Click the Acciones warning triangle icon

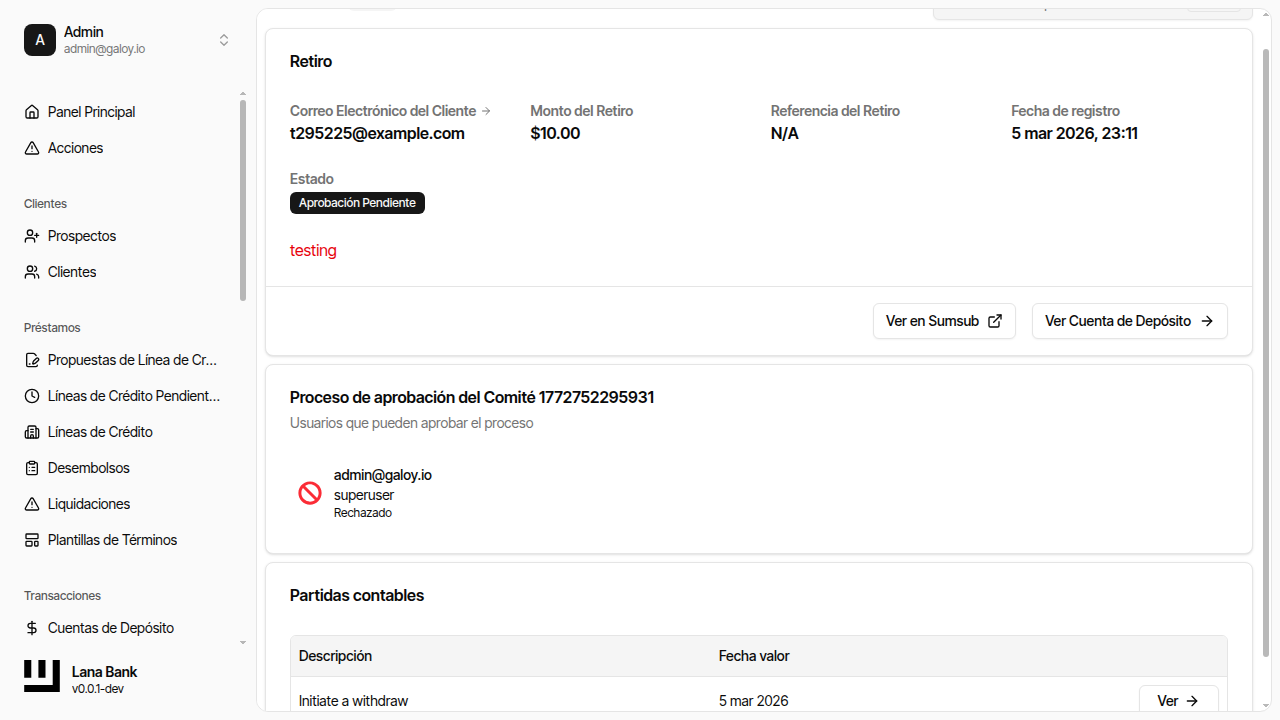(32, 148)
